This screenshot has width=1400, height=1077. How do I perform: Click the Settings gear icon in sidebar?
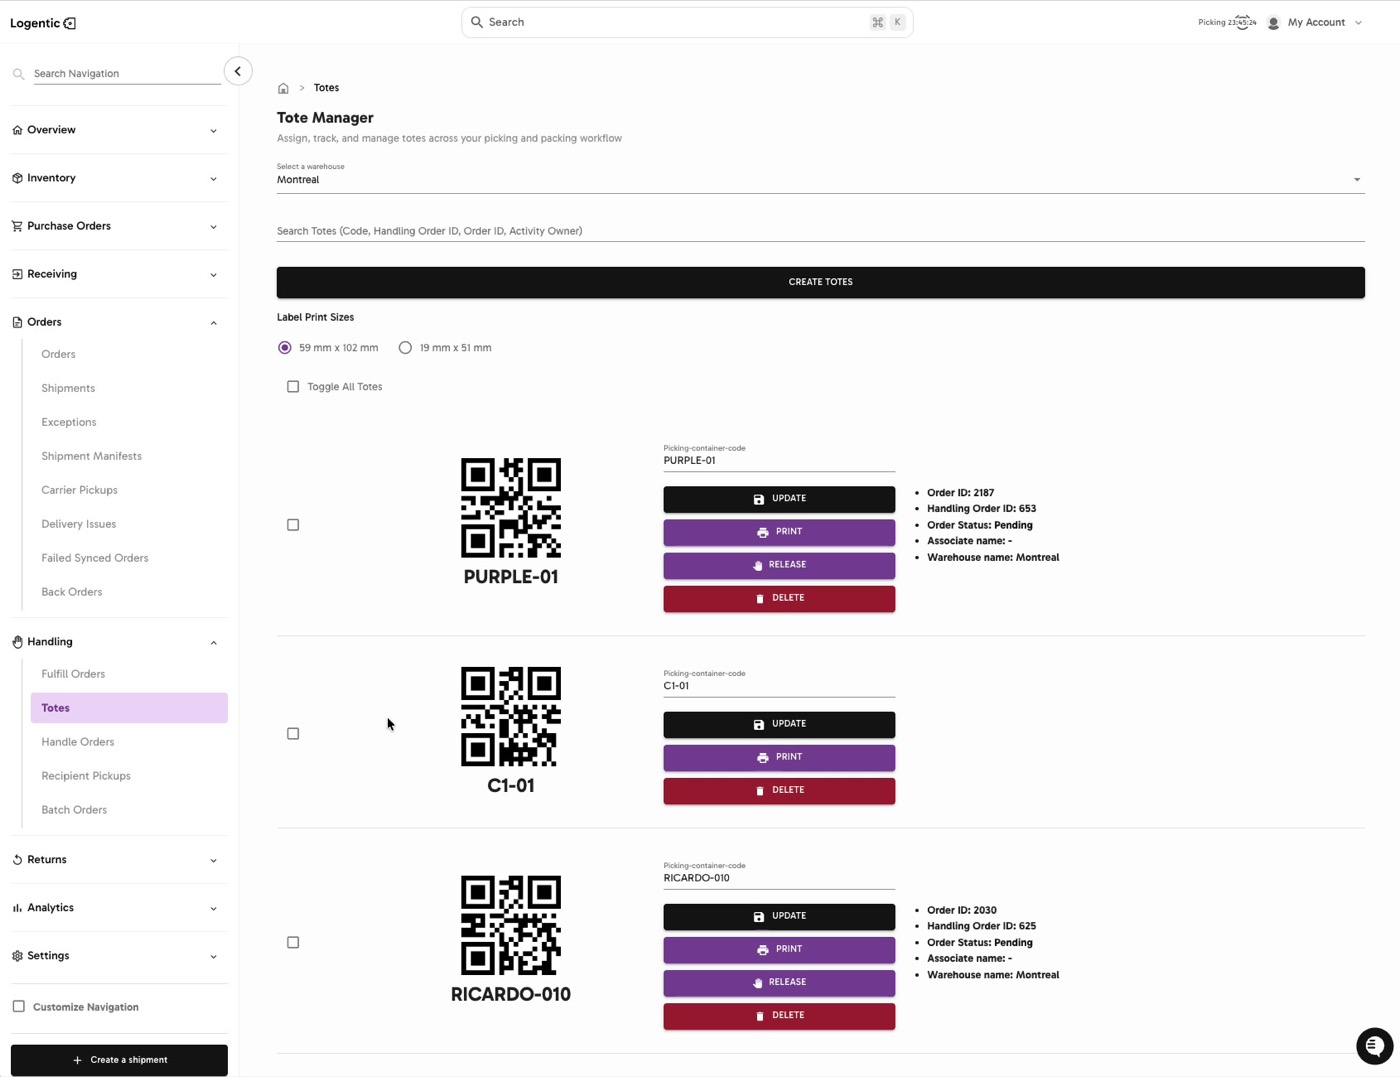point(17,956)
